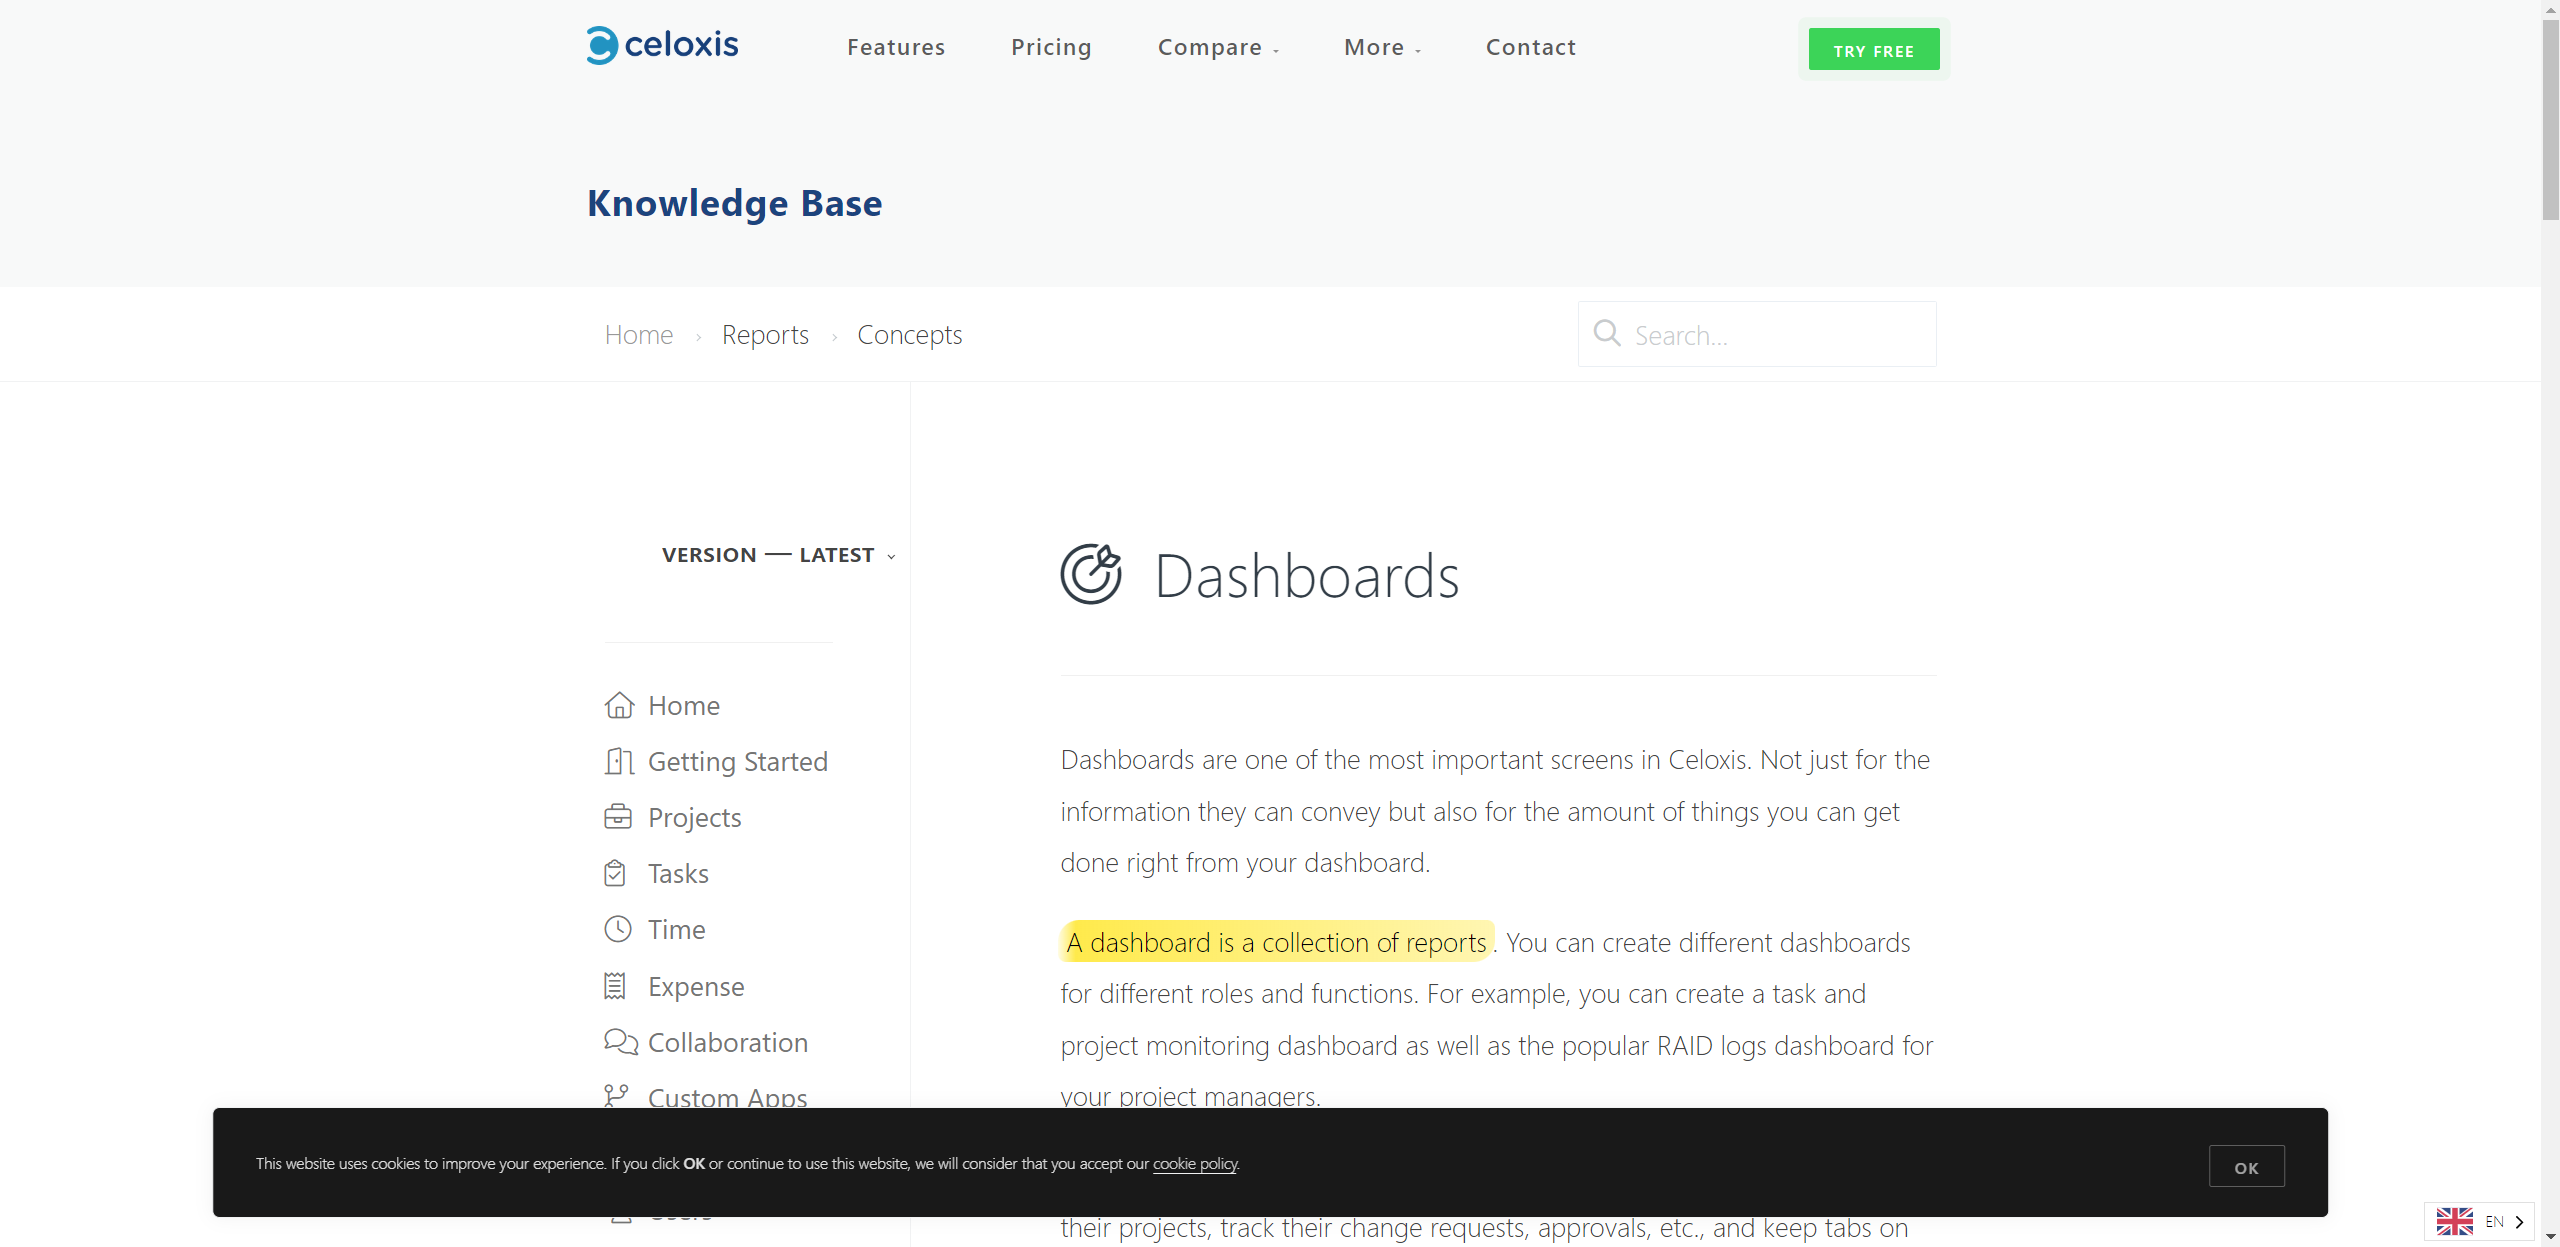Image resolution: width=2560 pixels, height=1247 pixels.
Task: Open the Projects sidebar link
Action: (x=695, y=817)
